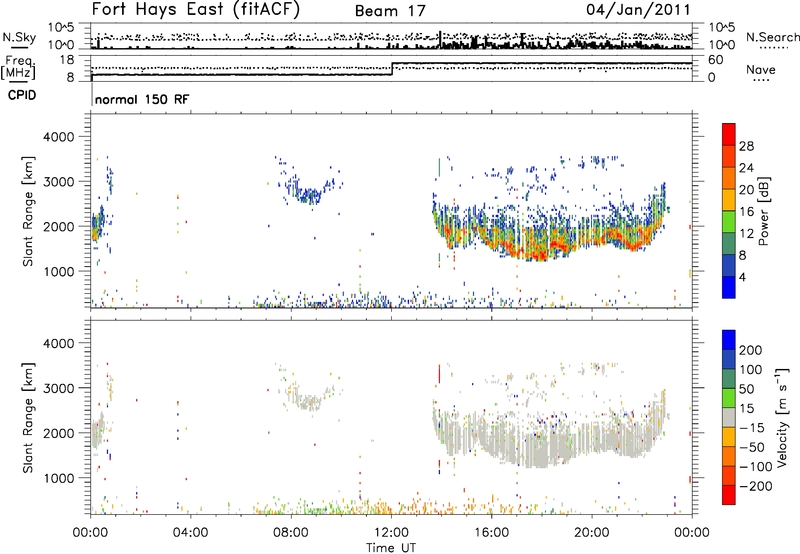The height and width of the screenshot is (554, 800).
Task: Click the '28' tick on Power colorbar
Action: [x=746, y=146]
